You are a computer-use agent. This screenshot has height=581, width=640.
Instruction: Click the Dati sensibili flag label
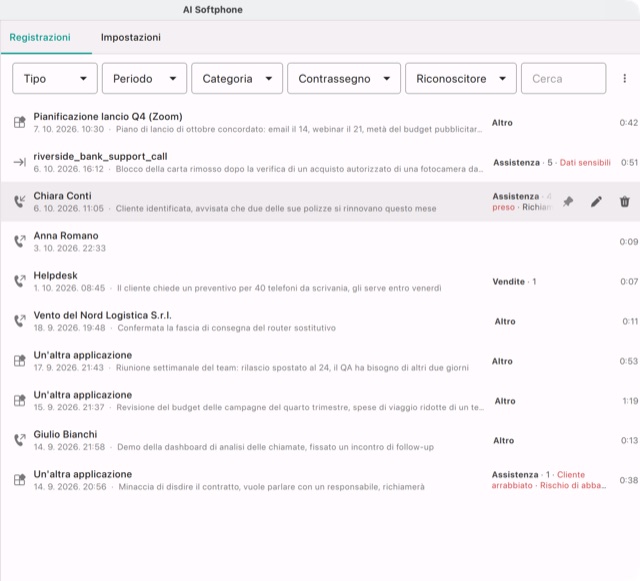pyautogui.click(x=585, y=163)
